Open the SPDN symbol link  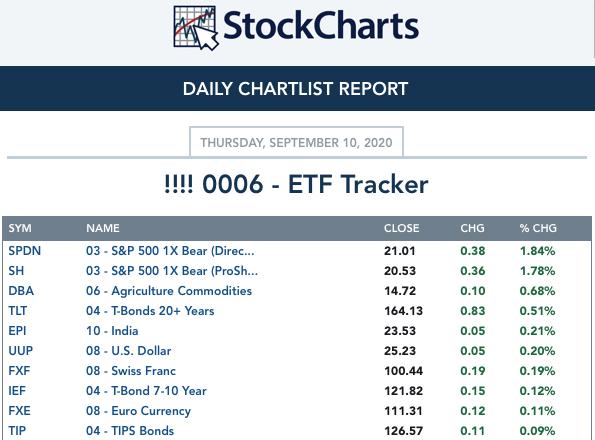25,251
